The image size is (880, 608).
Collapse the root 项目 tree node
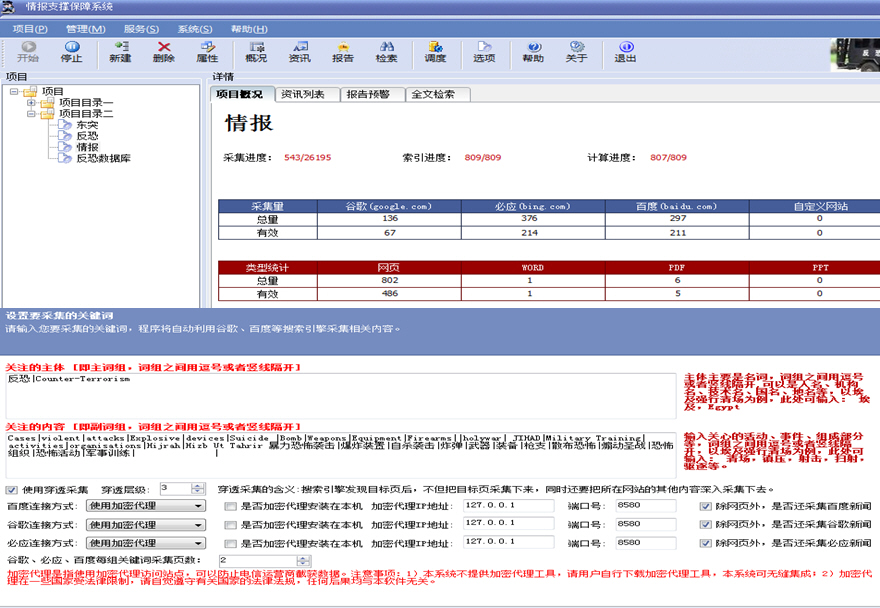[14, 92]
